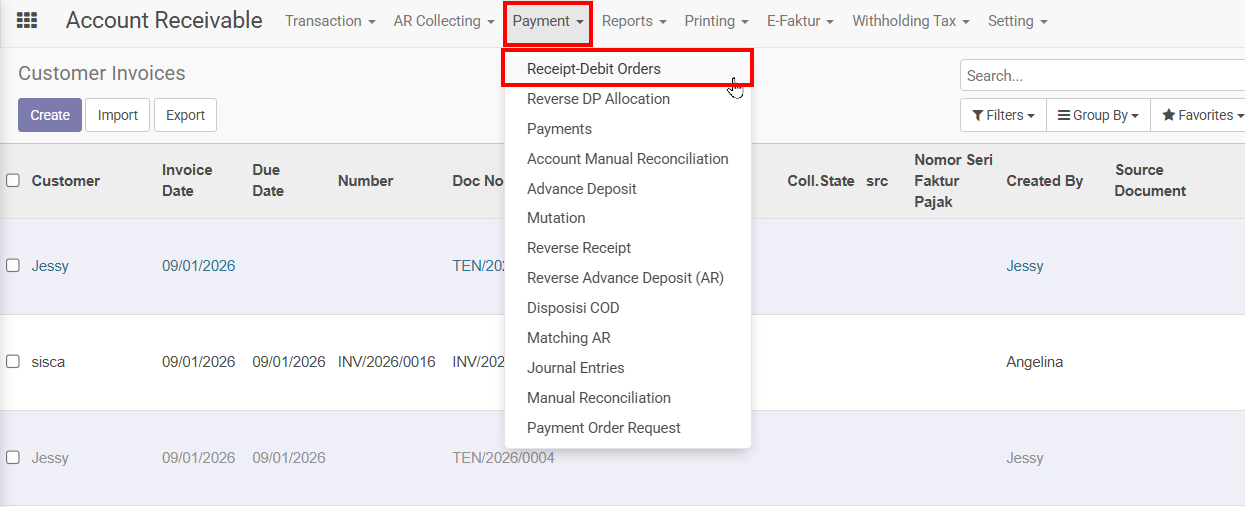
Task: Expand the Filters dropdown
Action: click(1003, 115)
